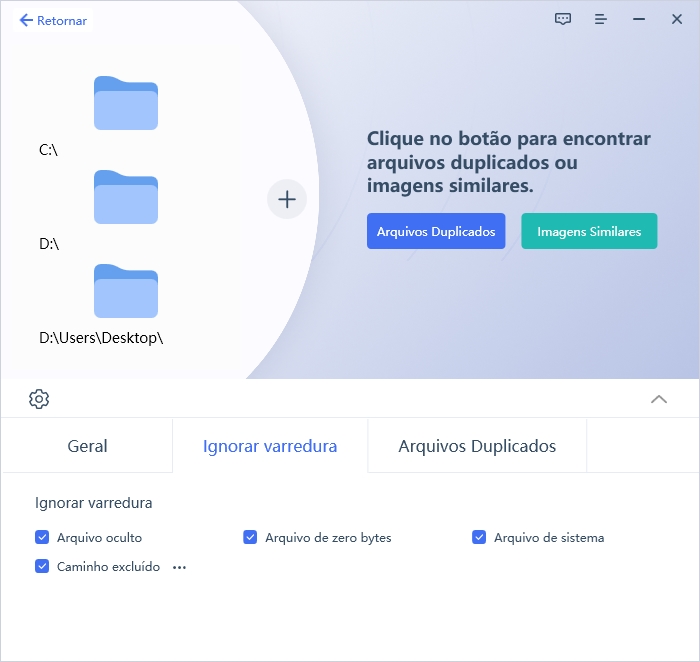Click the D:\ path label
The height and width of the screenshot is (662, 700).
click(49, 244)
